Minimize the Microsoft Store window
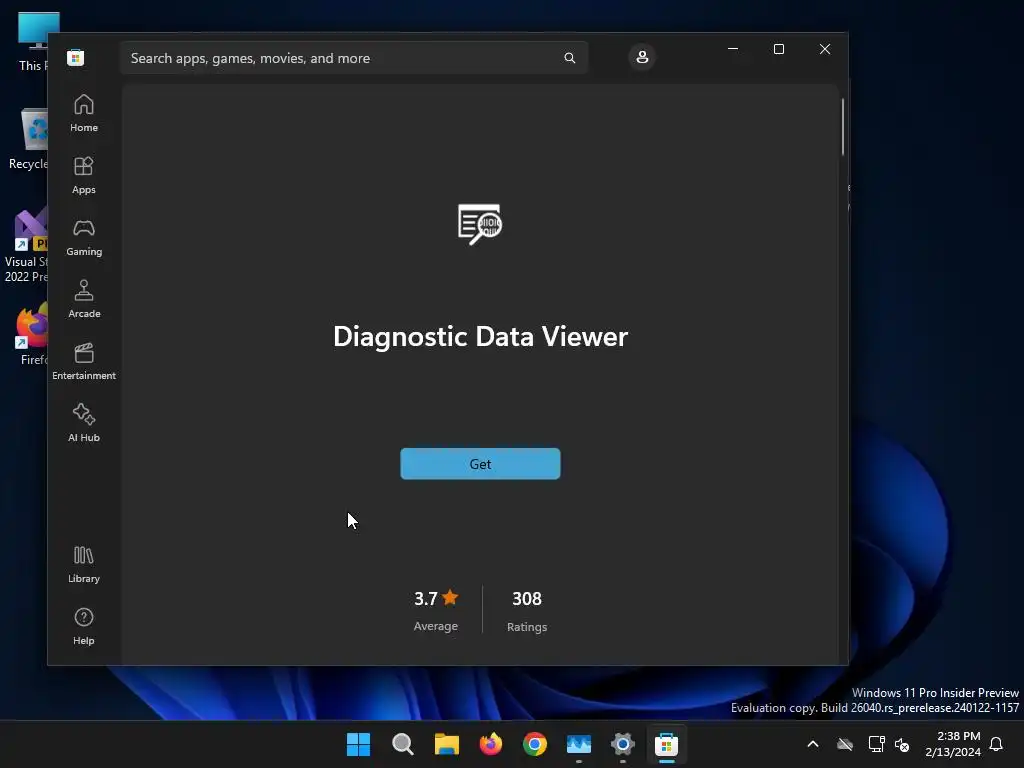The height and width of the screenshot is (768, 1024). [733, 49]
